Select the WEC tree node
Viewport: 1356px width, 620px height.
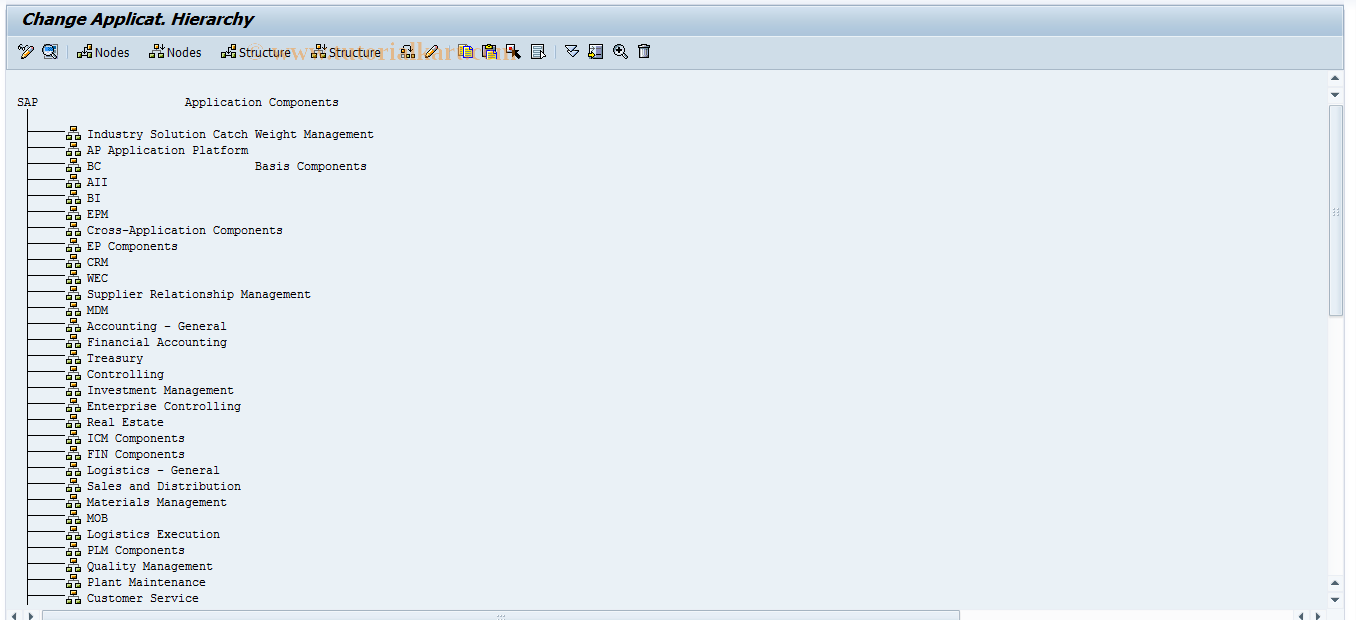click(x=97, y=278)
